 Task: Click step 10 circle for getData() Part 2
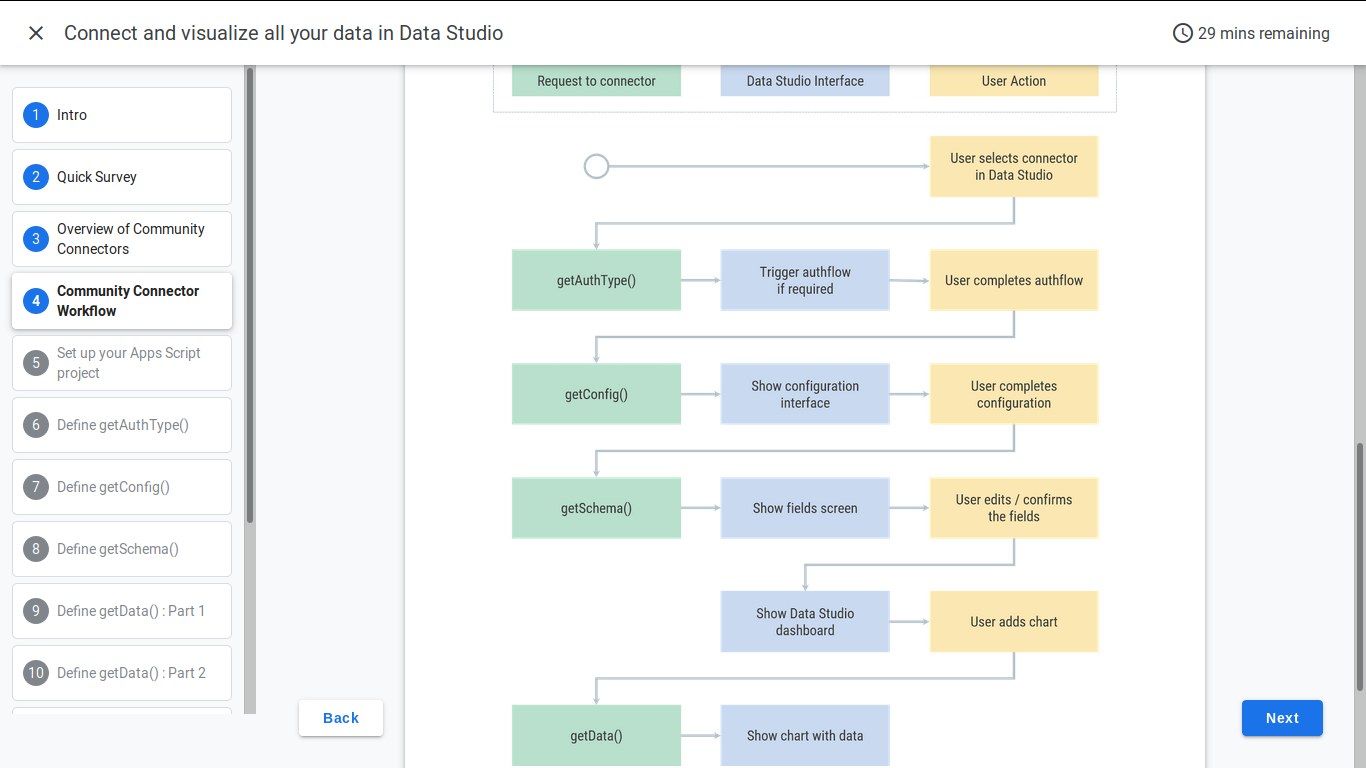coord(36,673)
